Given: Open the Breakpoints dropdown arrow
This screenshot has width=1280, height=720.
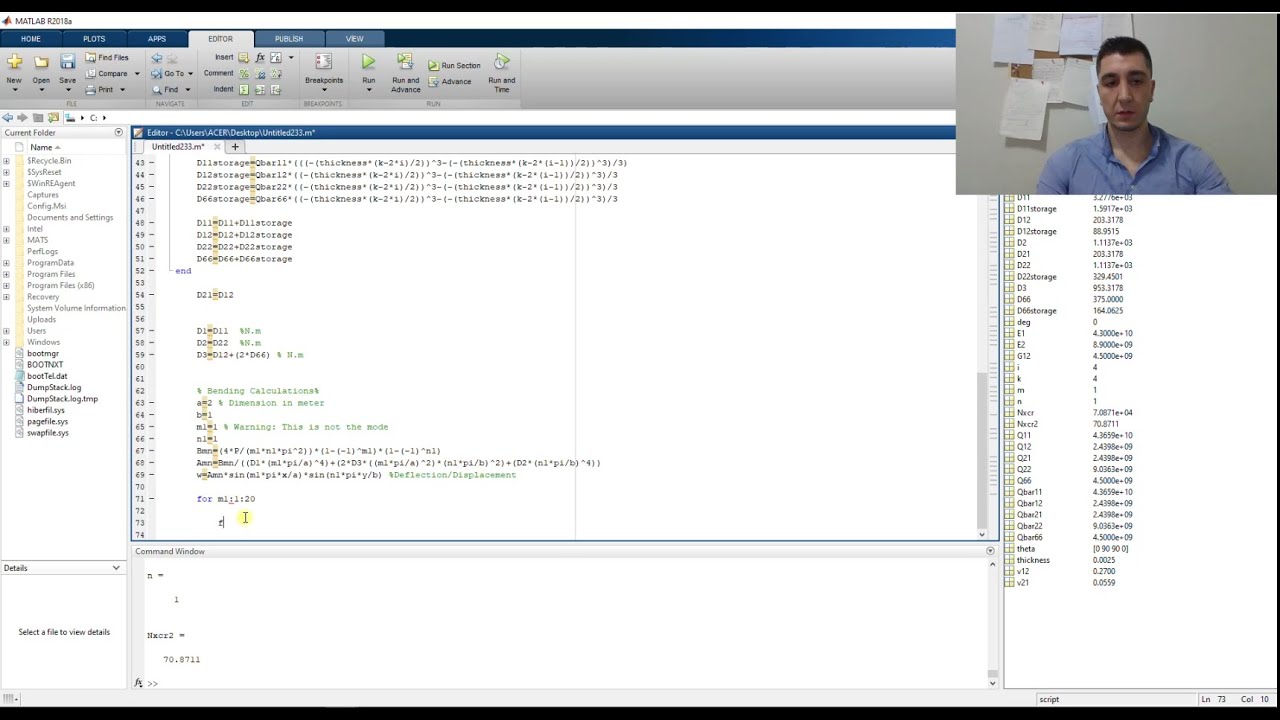Looking at the screenshot, I should [x=323, y=90].
